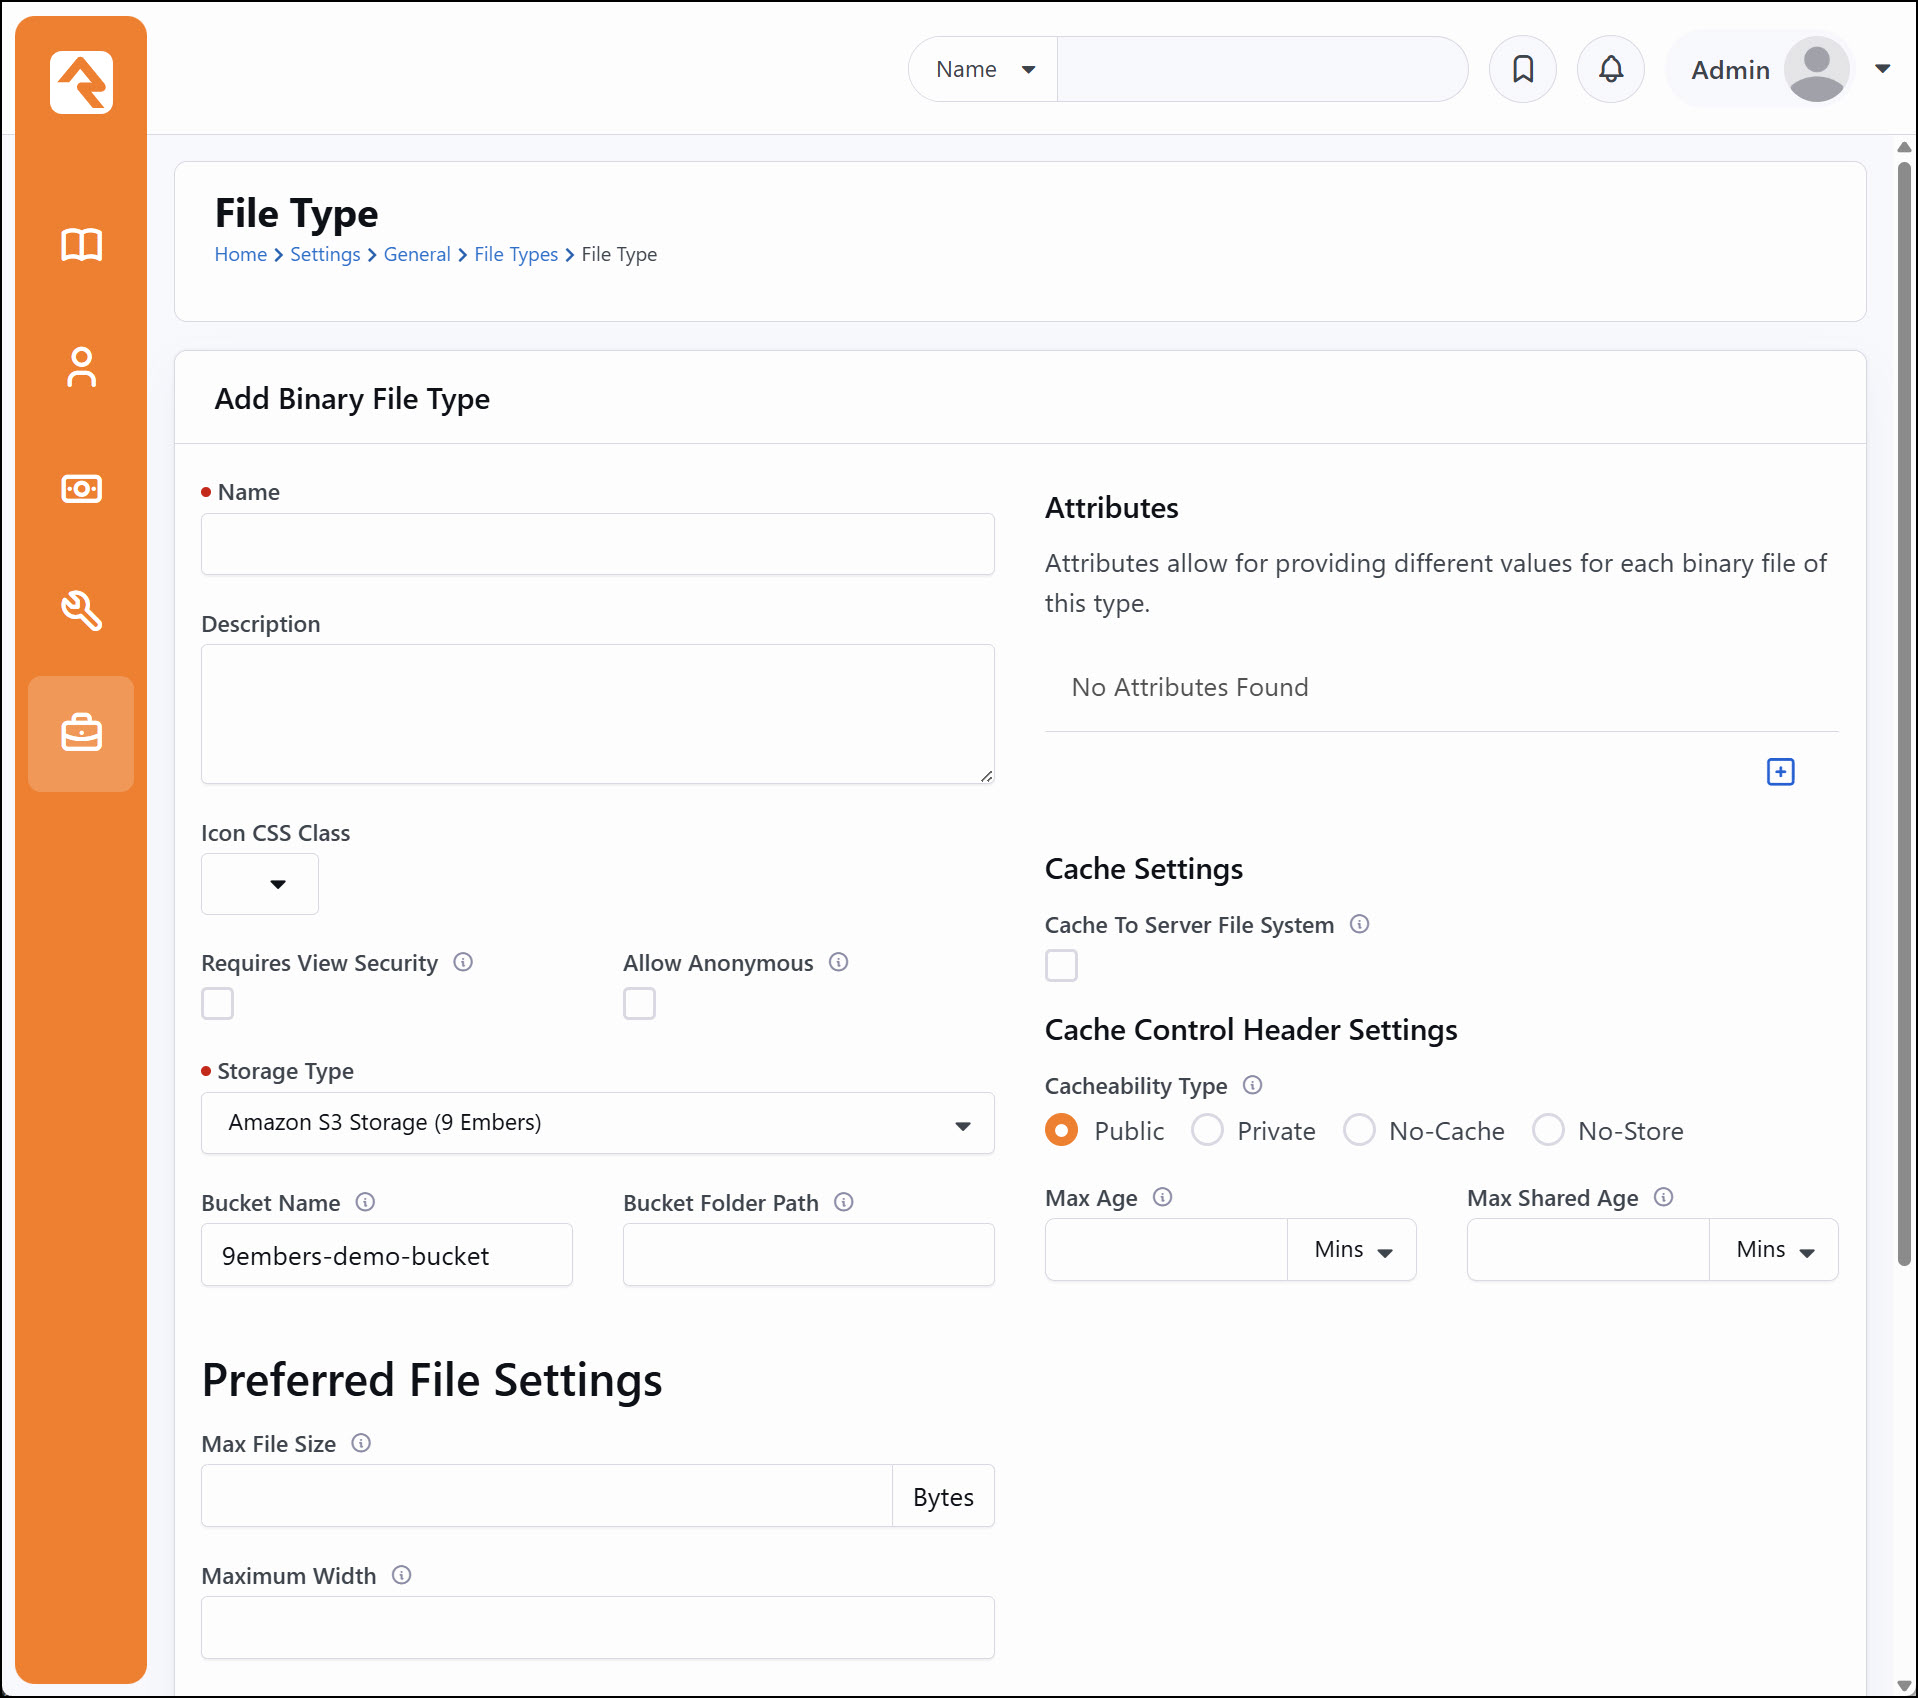The width and height of the screenshot is (1918, 1698).
Task: Open the Name search type dropdown
Action: point(984,69)
